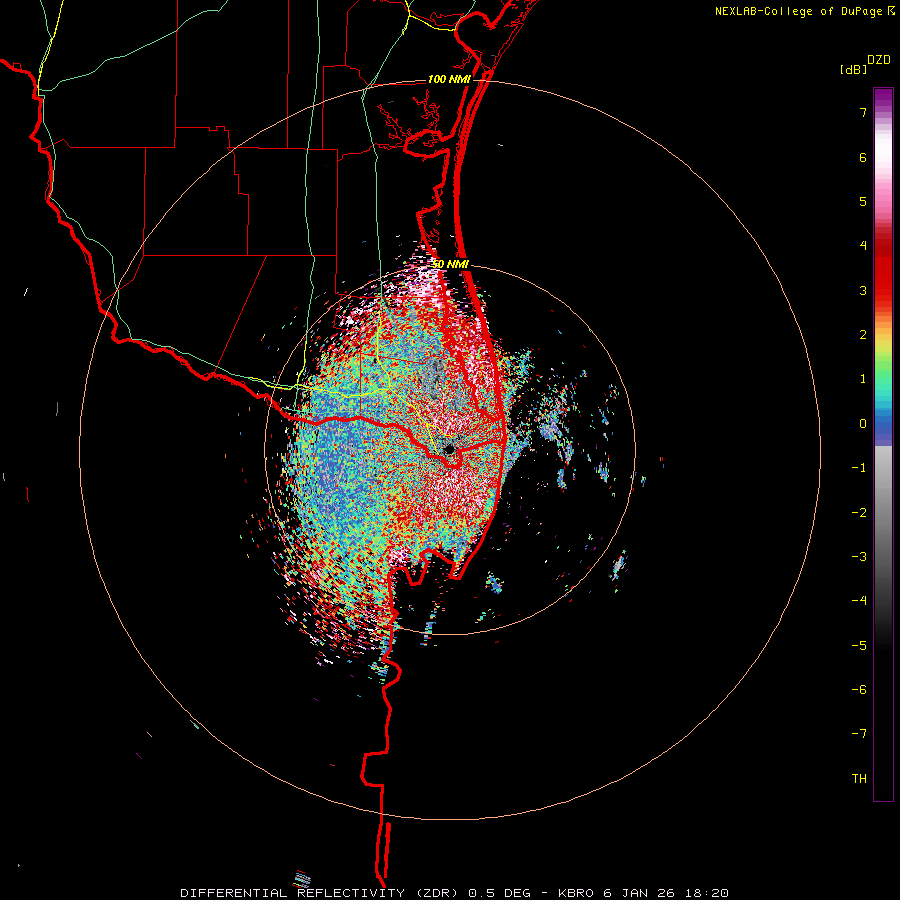
Task: Click the 50 NMI range ring label
Action: [x=450, y=264]
